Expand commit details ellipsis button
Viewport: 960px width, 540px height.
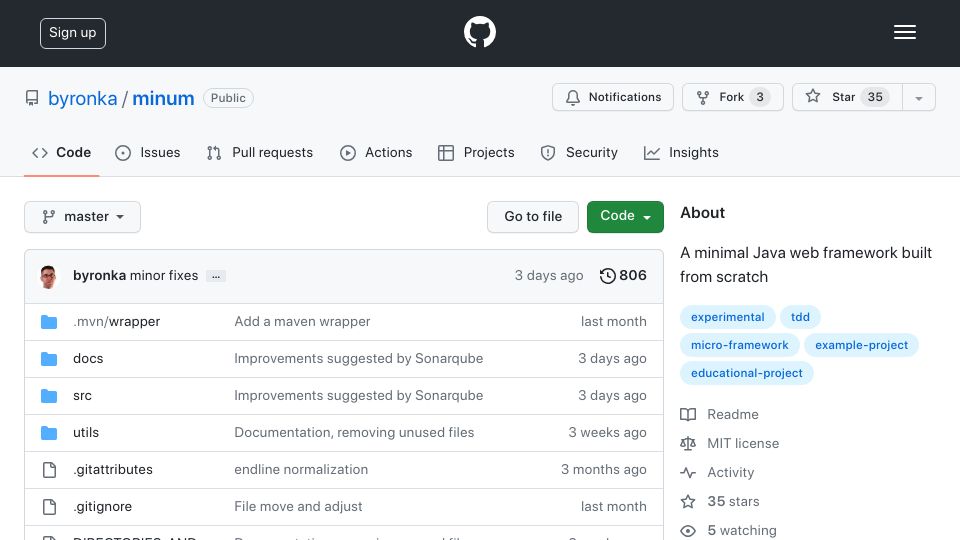point(216,276)
